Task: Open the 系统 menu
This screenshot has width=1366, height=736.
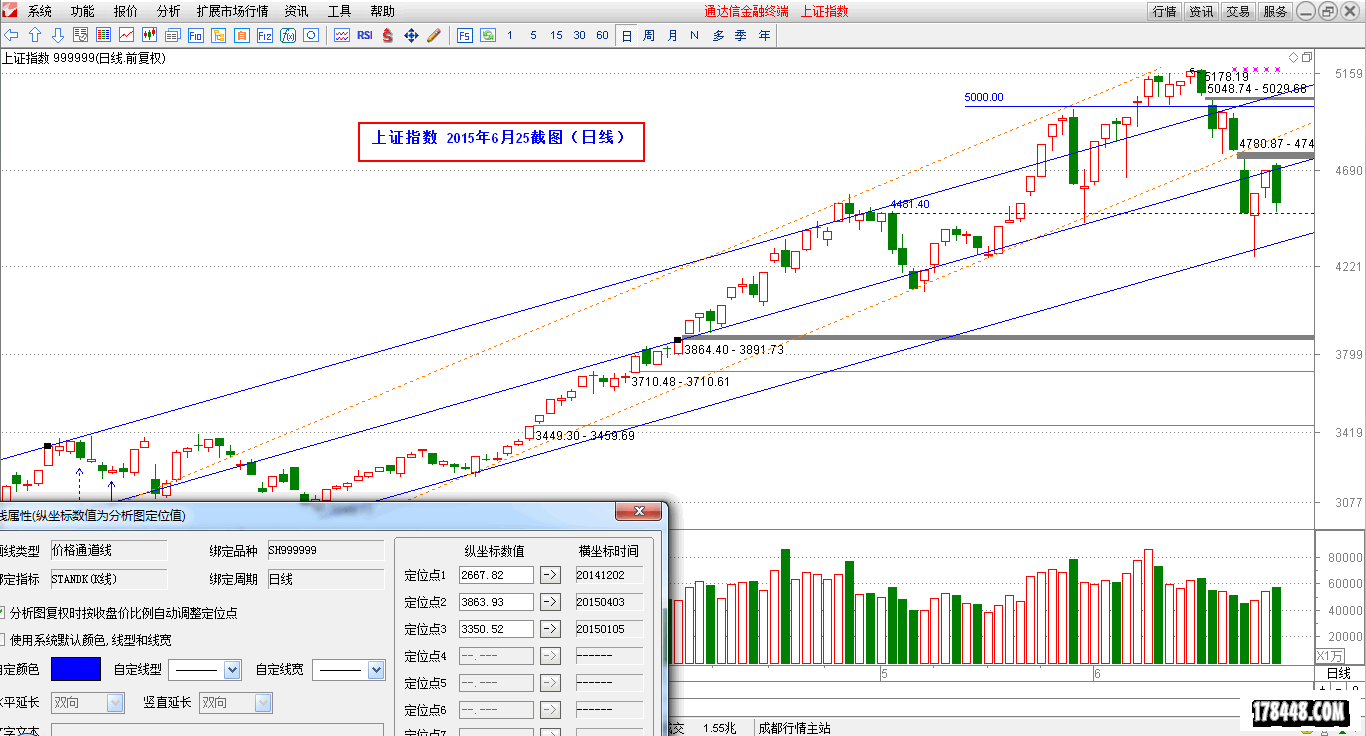Action: (x=40, y=11)
